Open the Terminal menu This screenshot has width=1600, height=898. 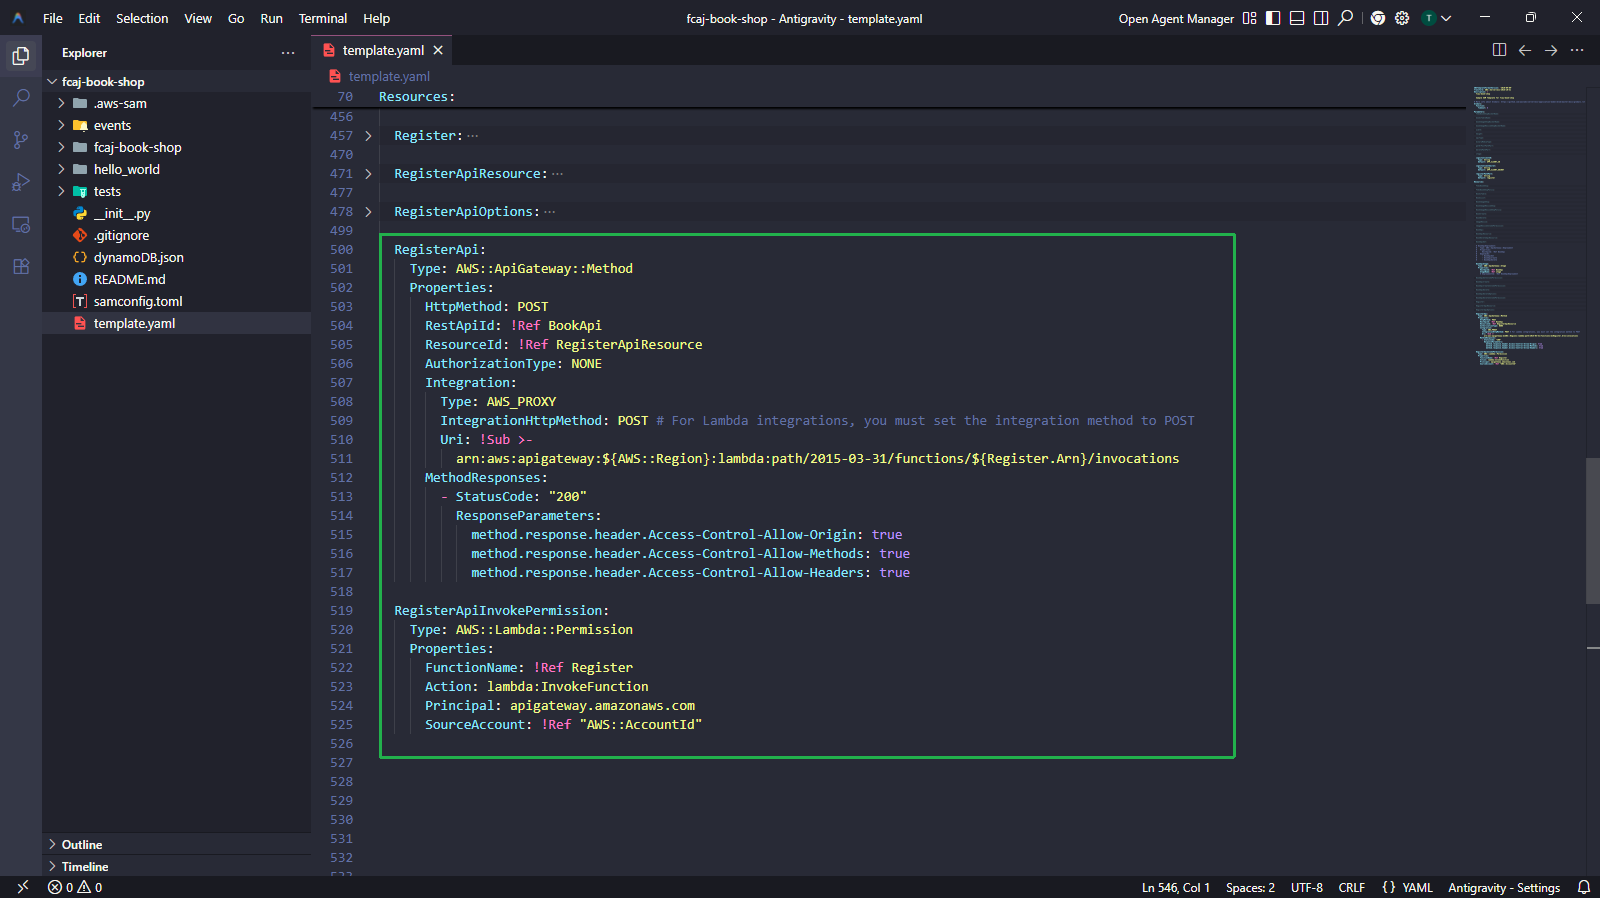pyautogui.click(x=323, y=18)
